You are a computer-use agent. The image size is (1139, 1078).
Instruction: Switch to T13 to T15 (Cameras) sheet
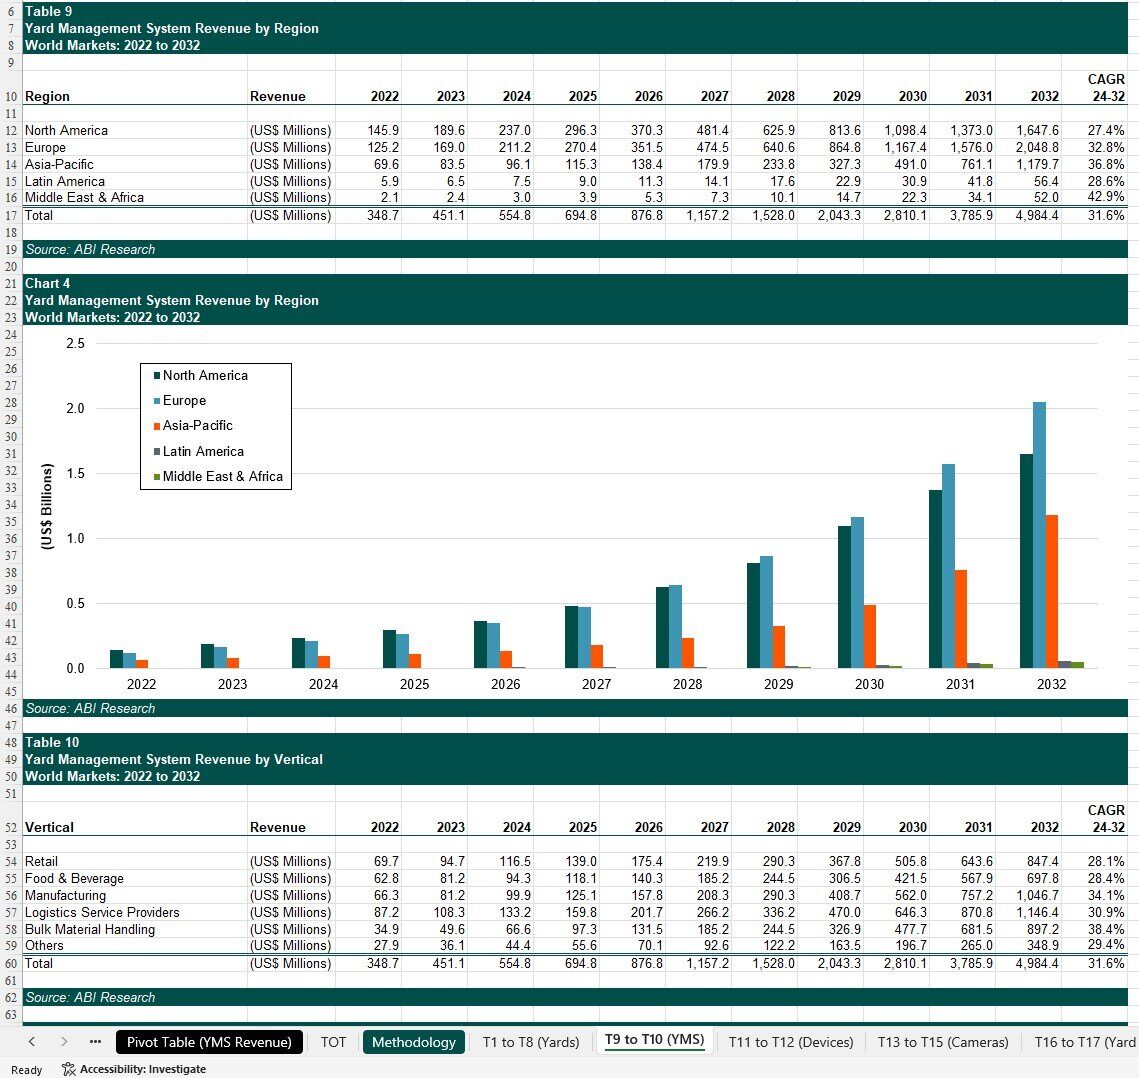tap(941, 1042)
